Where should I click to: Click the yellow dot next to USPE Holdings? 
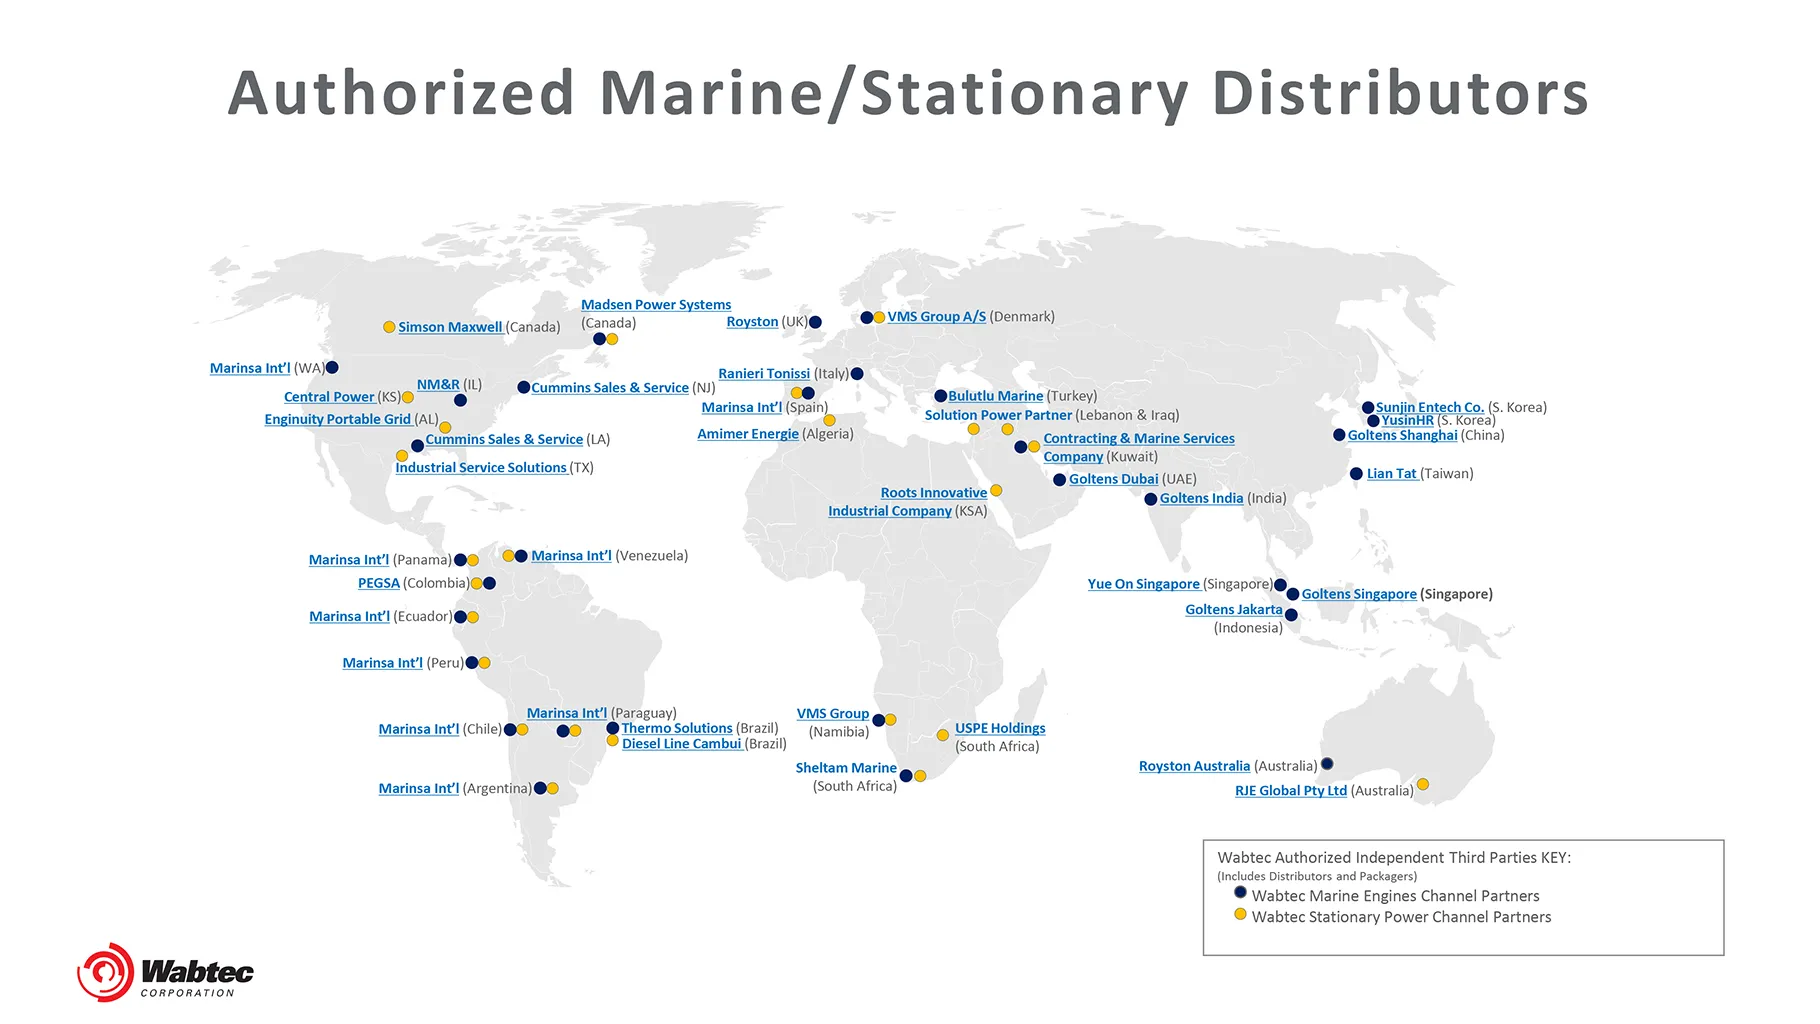point(942,735)
